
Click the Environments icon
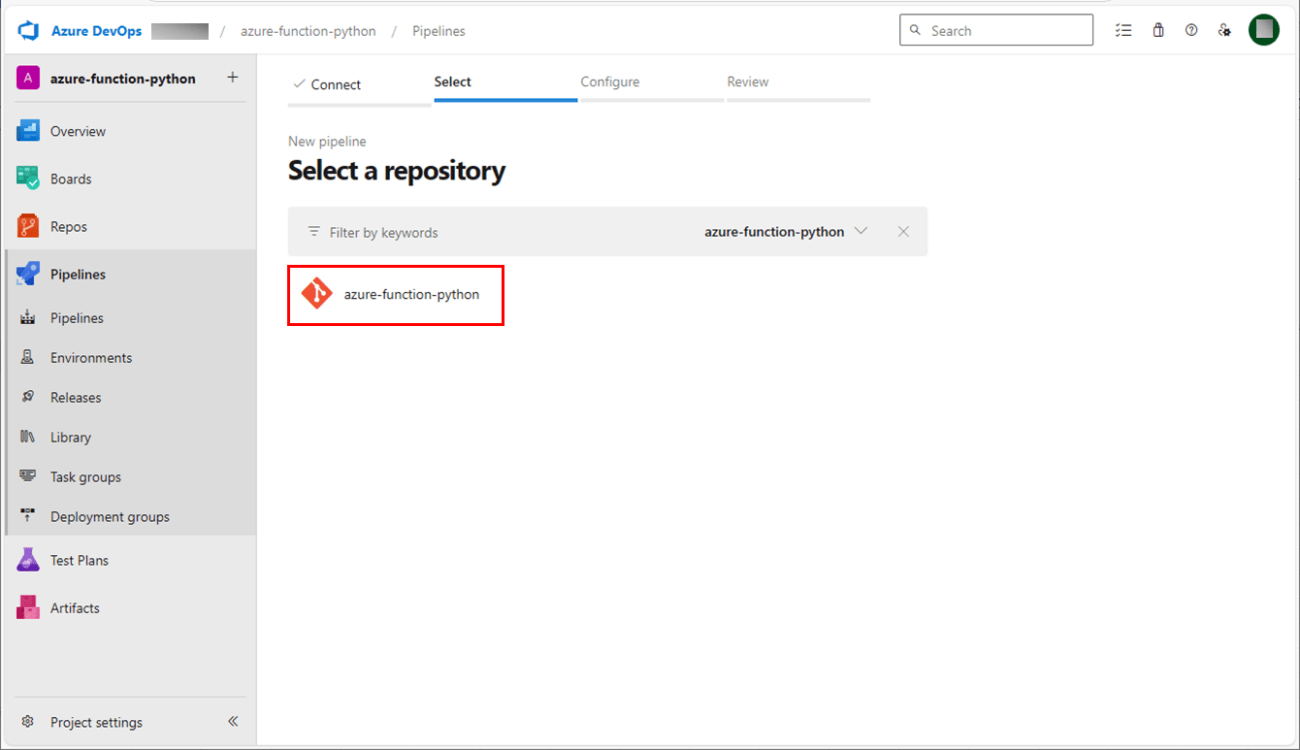click(x=28, y=357)
